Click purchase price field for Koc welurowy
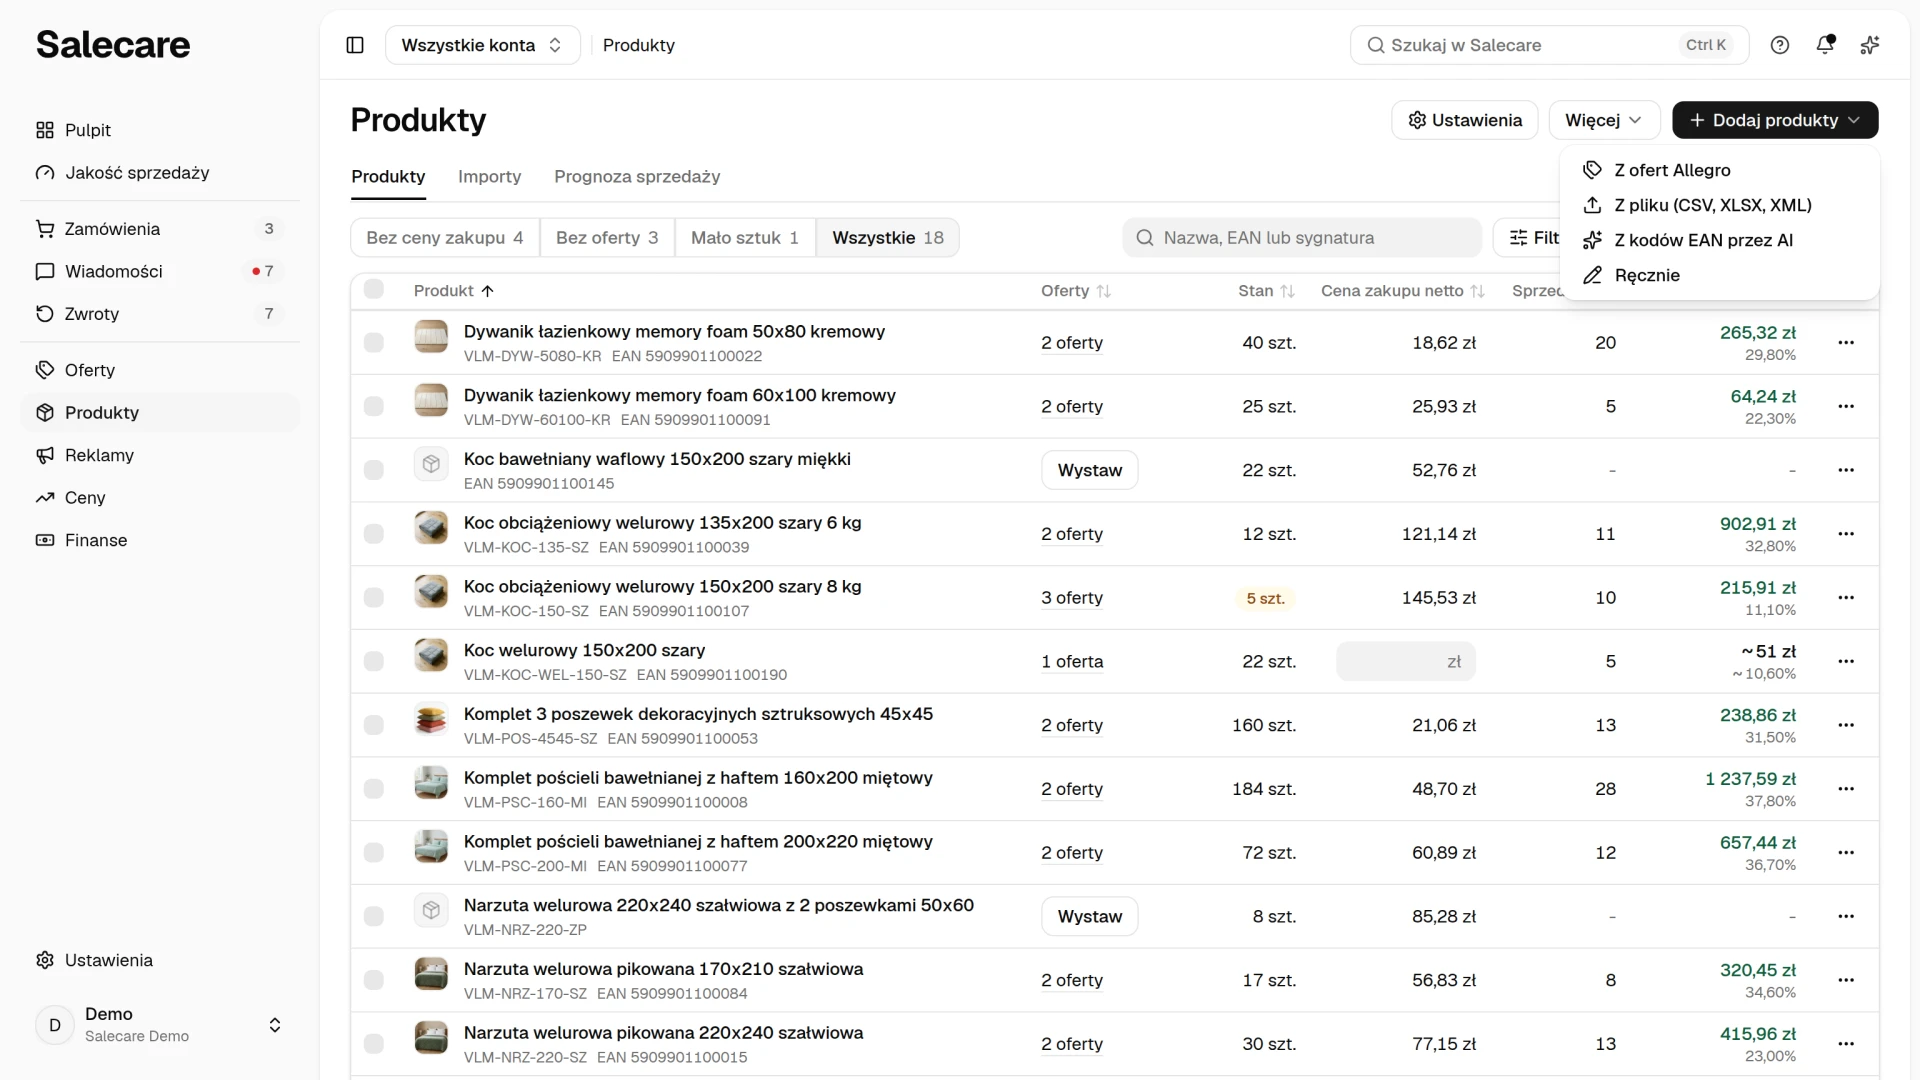 (x=1406, y=661)
